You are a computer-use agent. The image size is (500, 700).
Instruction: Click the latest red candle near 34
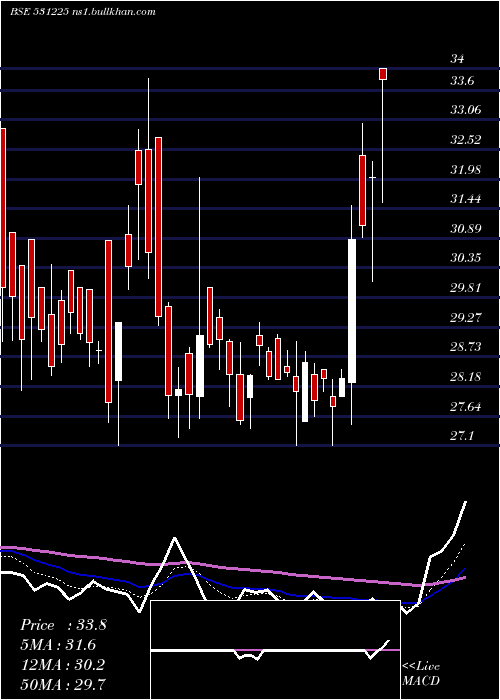383,74
